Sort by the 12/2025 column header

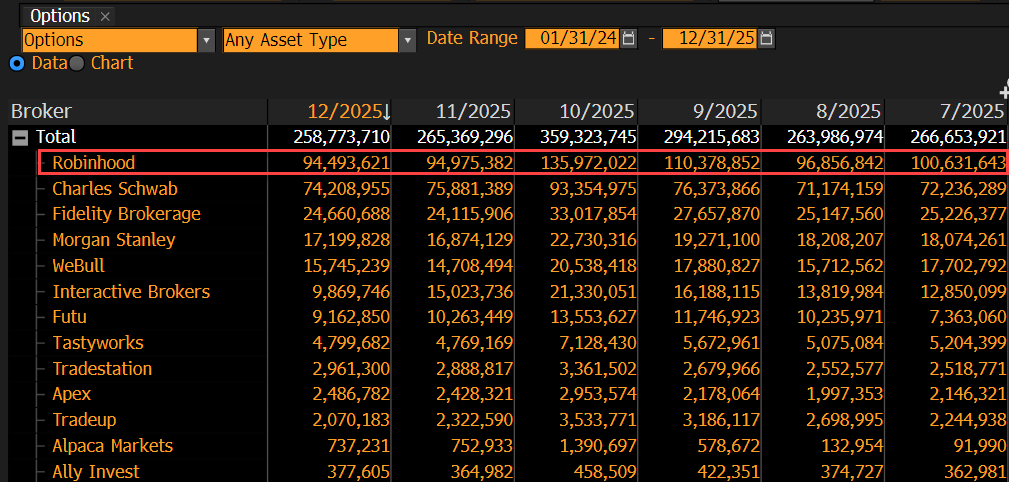330,111
